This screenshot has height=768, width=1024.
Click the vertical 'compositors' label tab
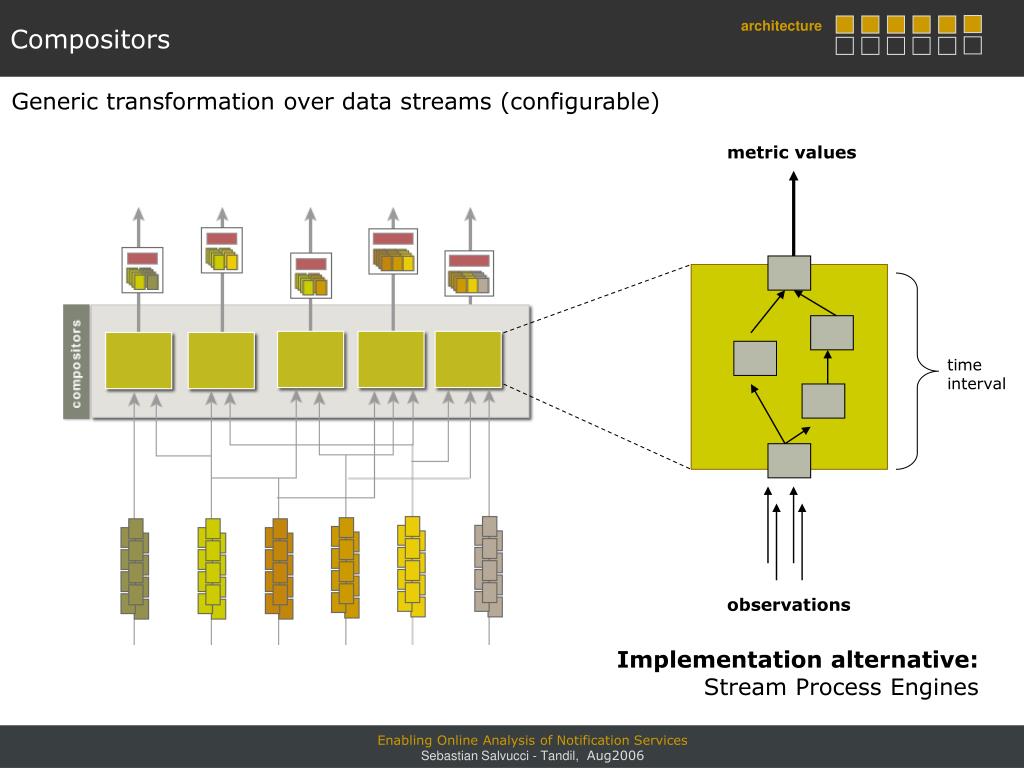[x=76, y=362]
